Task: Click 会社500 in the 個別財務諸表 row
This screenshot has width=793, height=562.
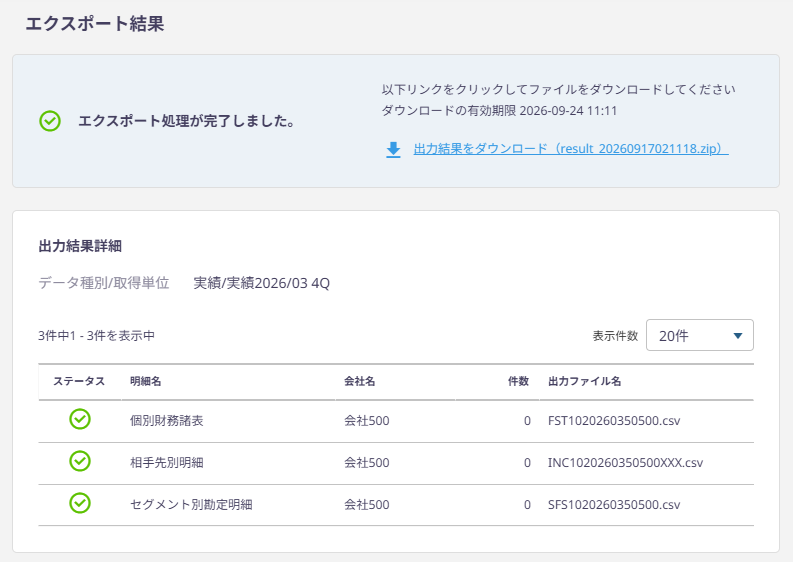Action: click(367, 421)
